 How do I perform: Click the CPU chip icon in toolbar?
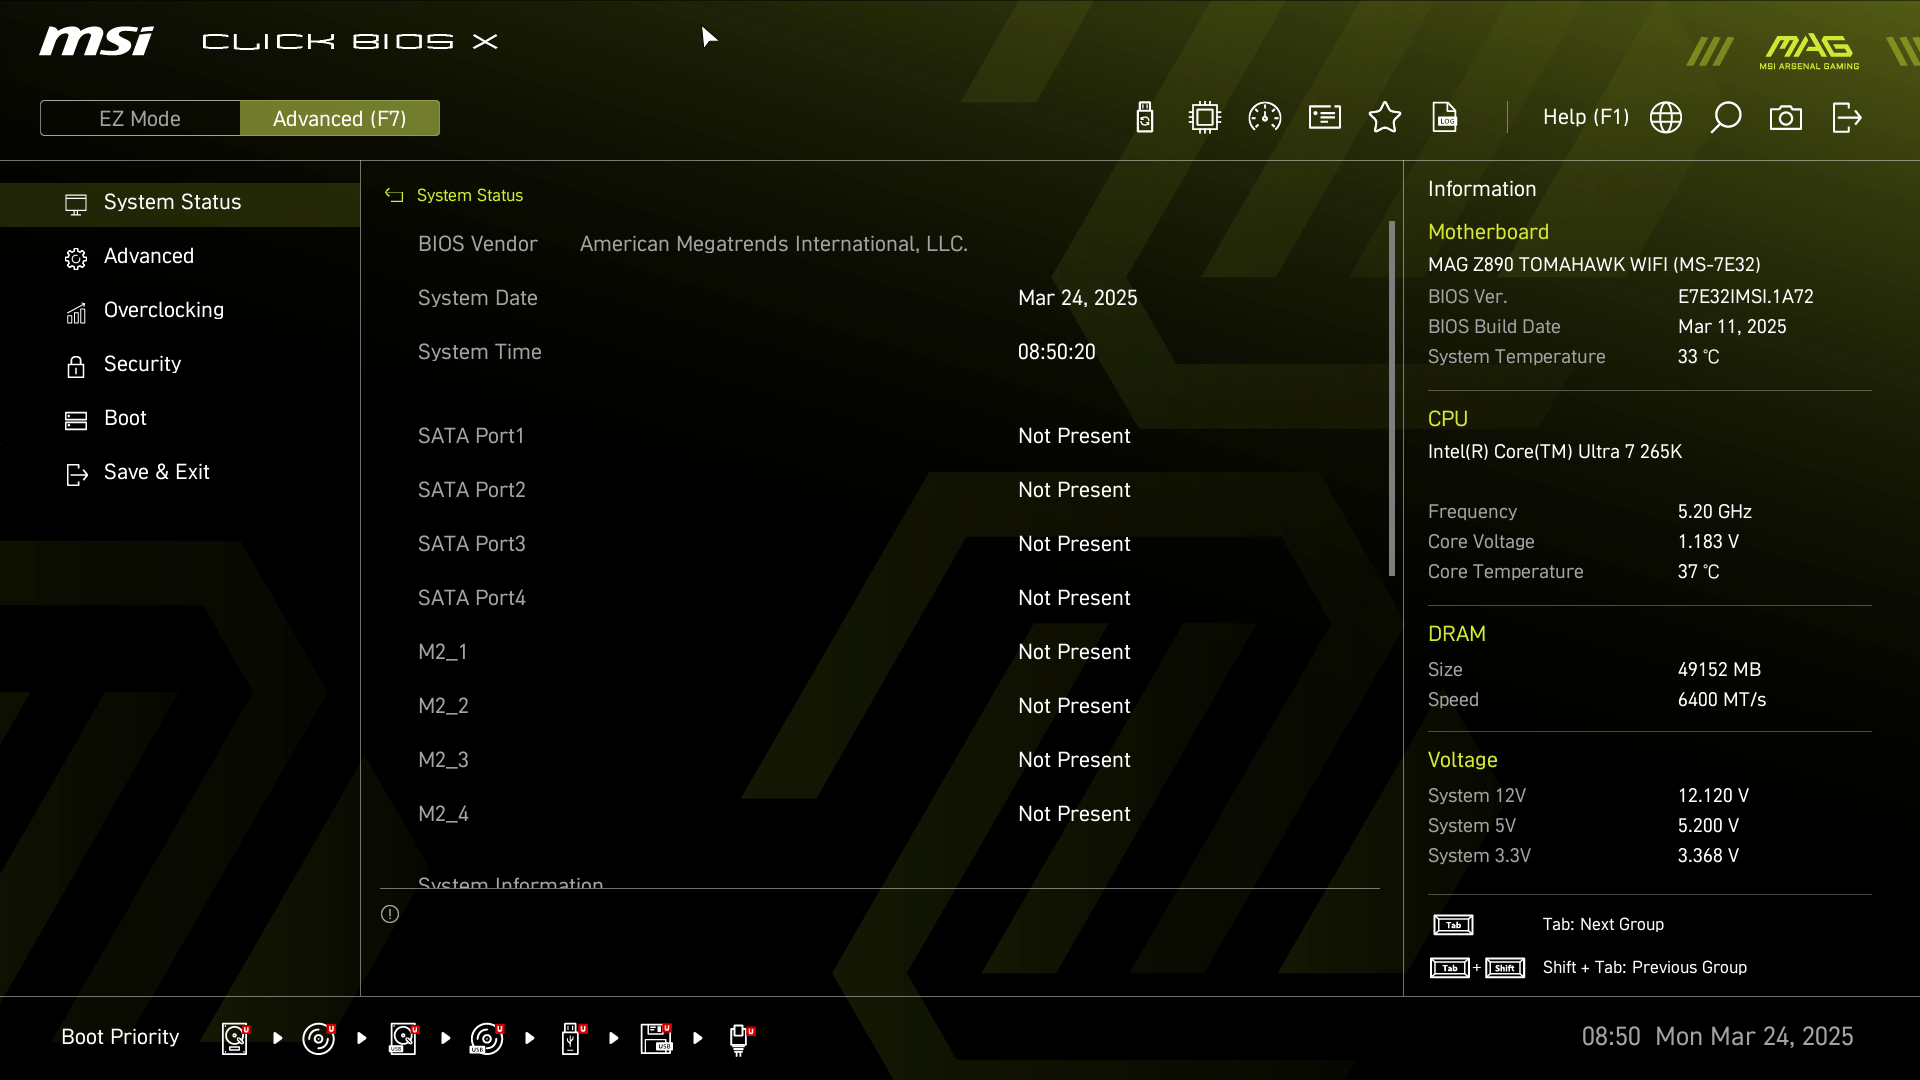tap(1205, 118)
